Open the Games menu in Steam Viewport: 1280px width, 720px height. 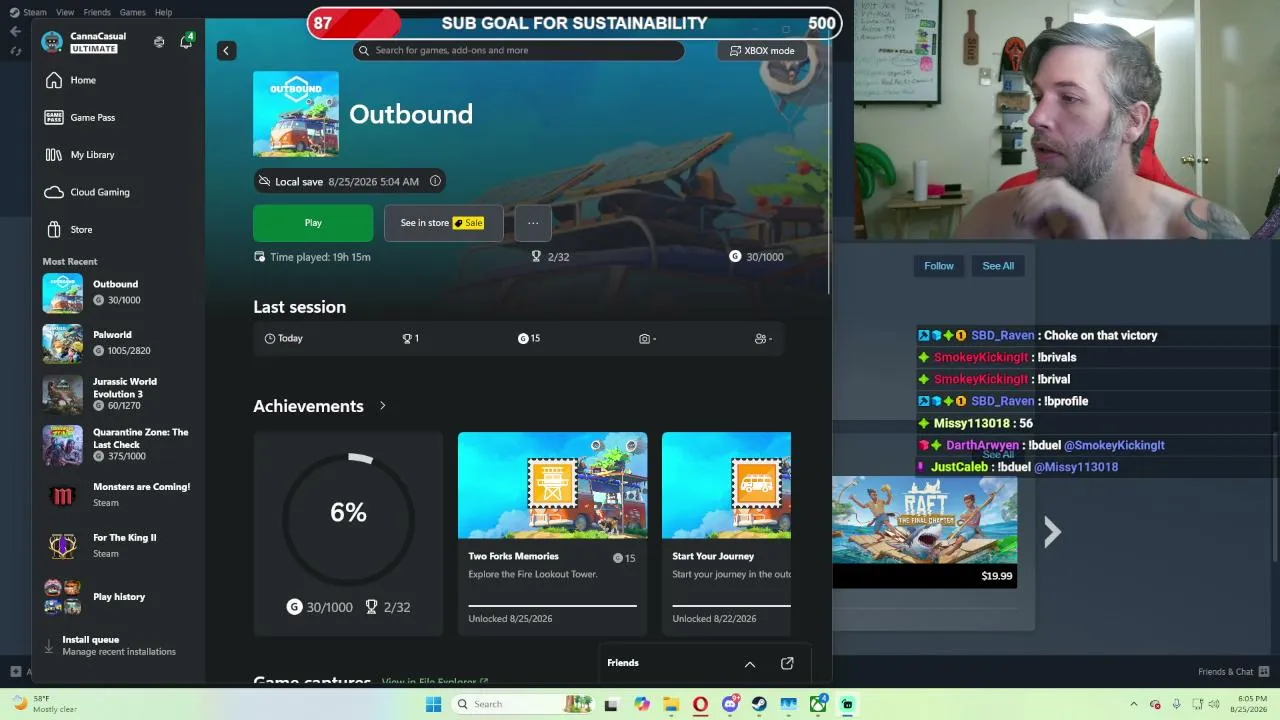click(133, 12)
